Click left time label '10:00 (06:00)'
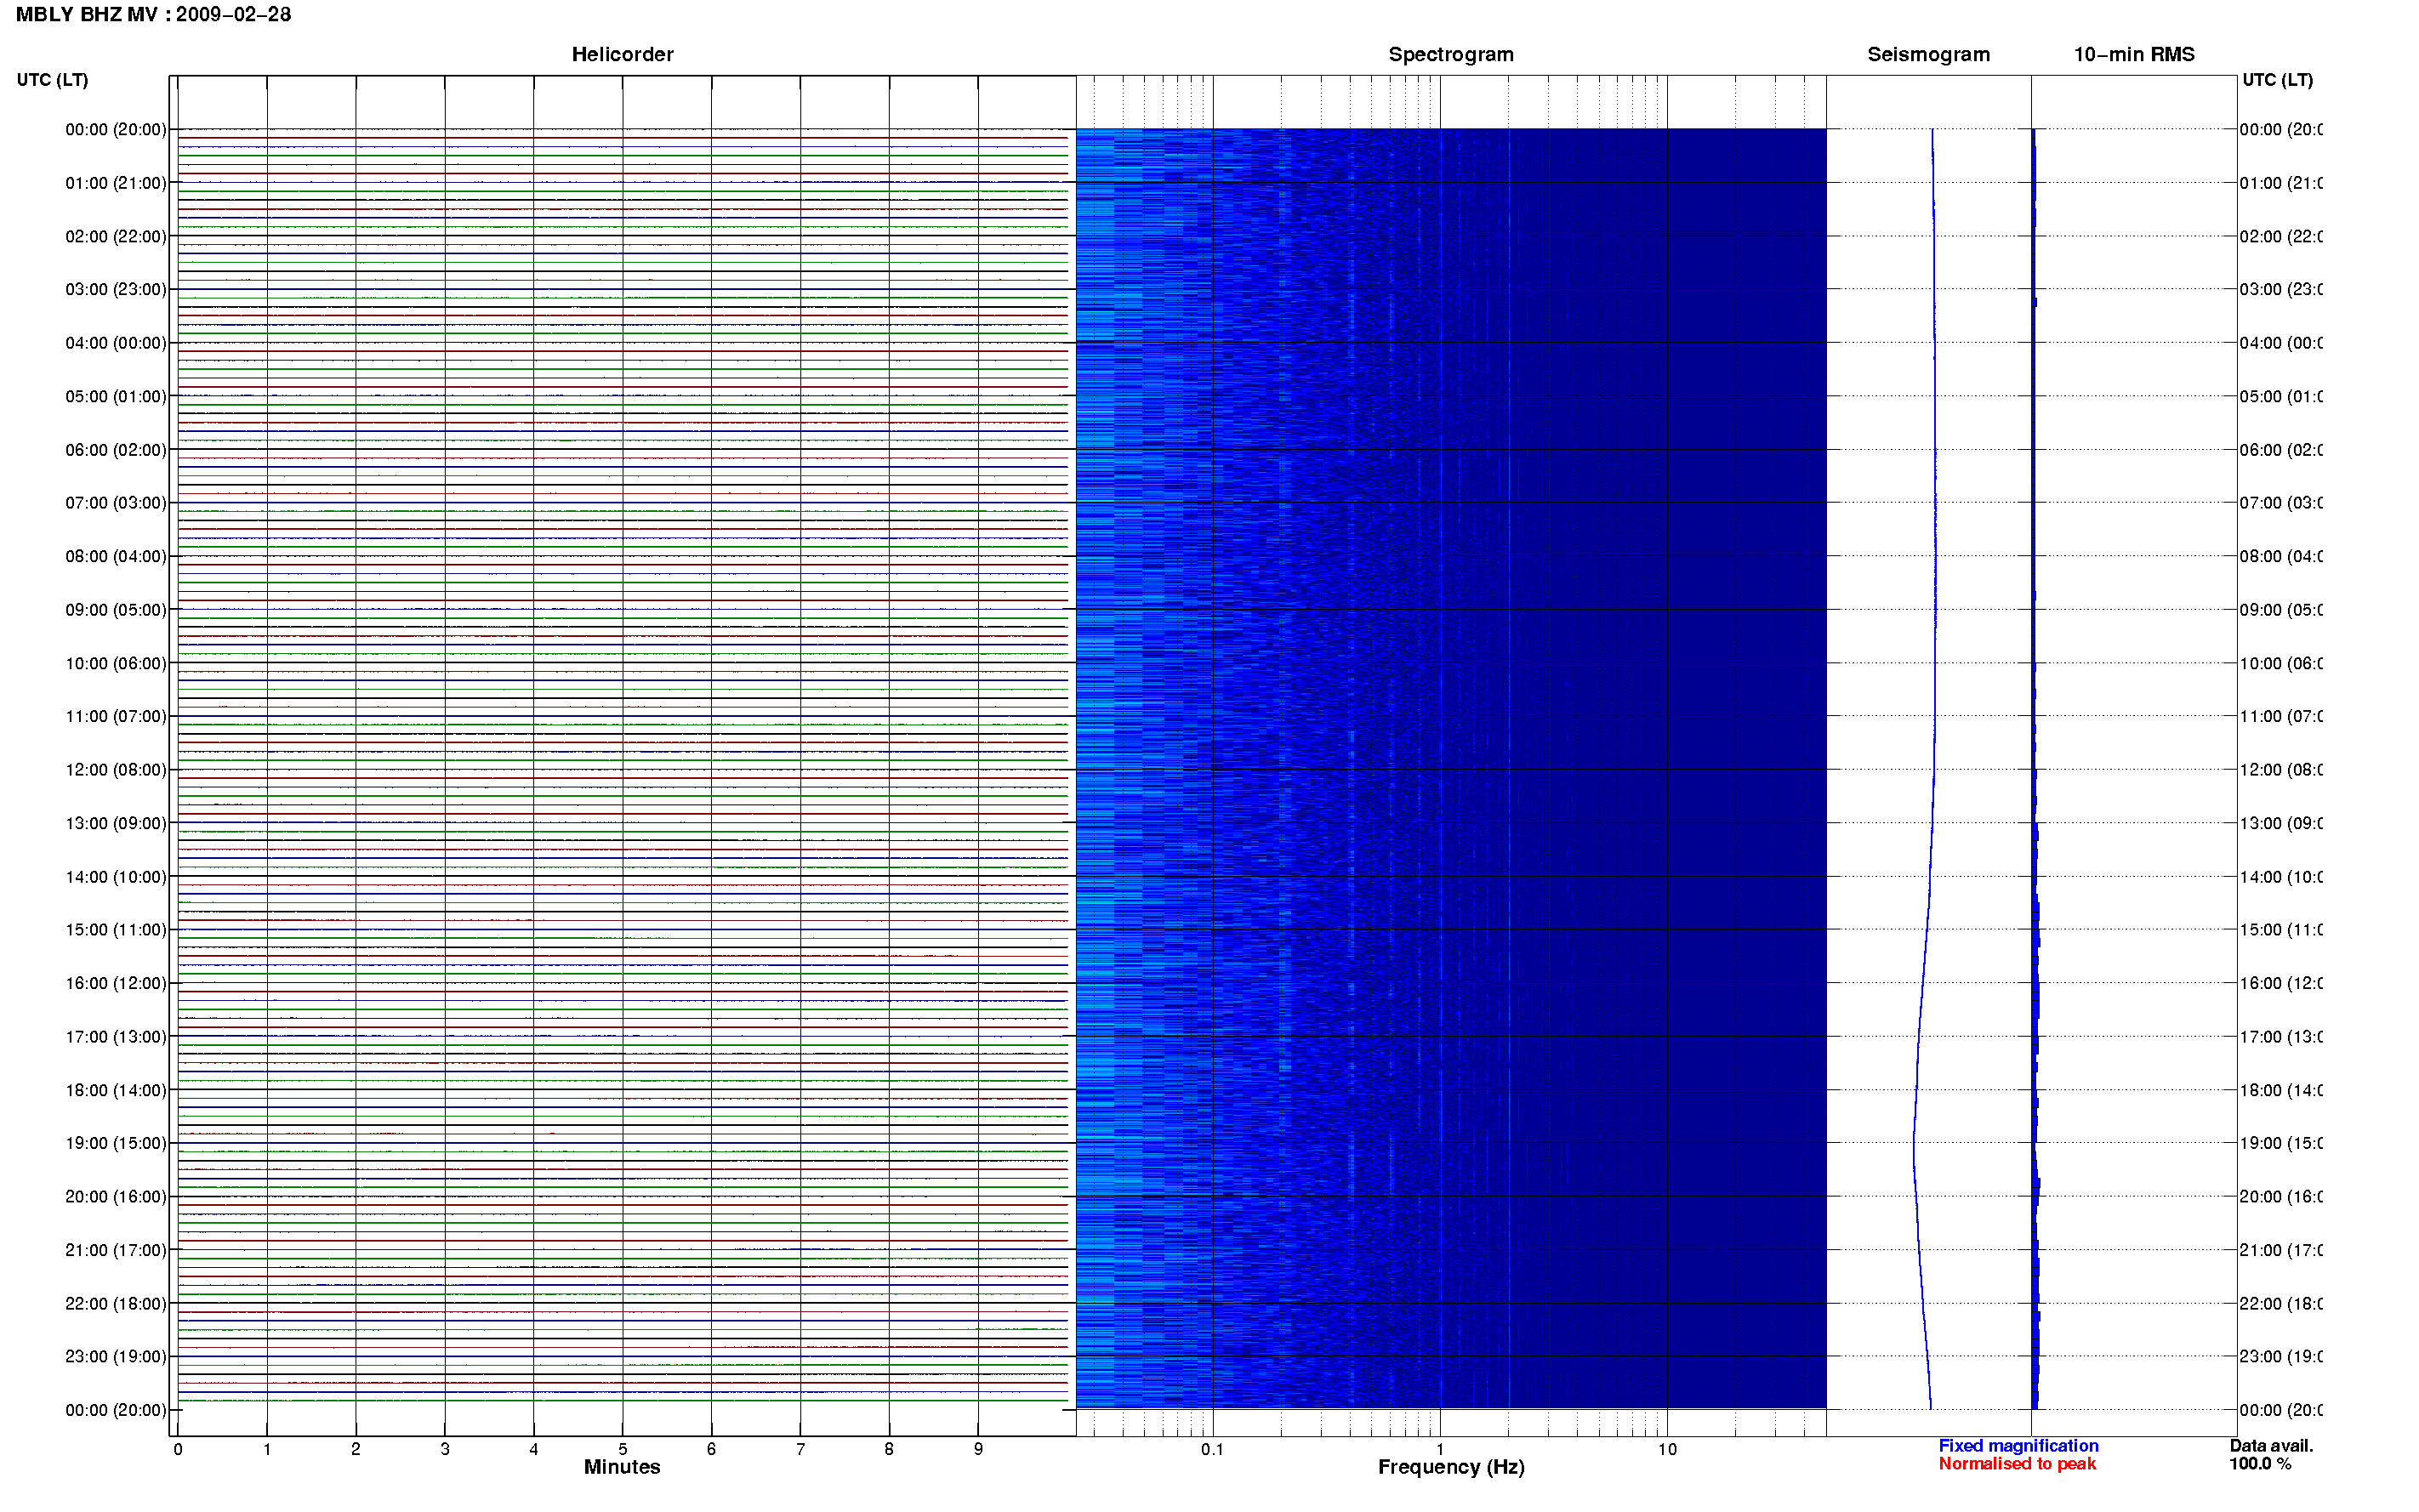Image resolution: width=2419 pixels, height=1512 pixels. coord(116,663)
